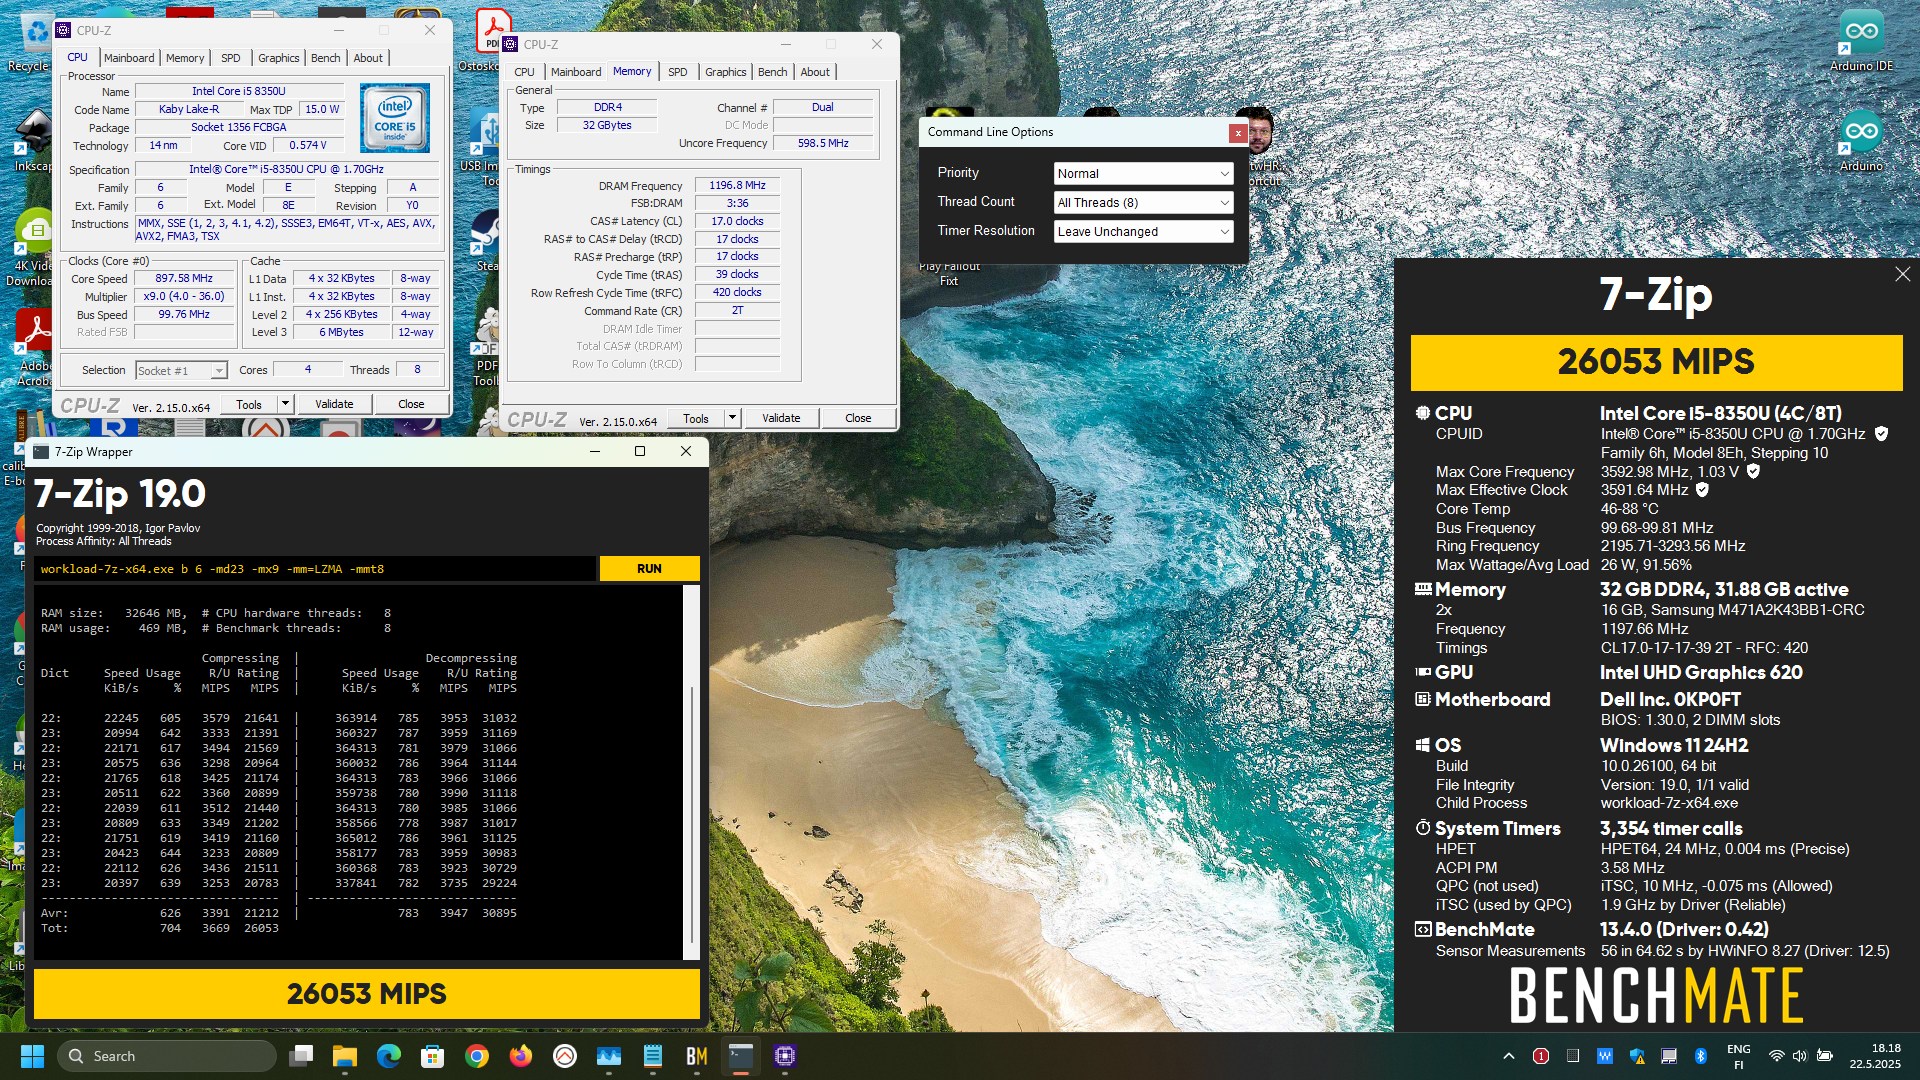Click the shield icon beside CPUID value
The width and height of the screenshot is (1920, 1080).
1881,434
